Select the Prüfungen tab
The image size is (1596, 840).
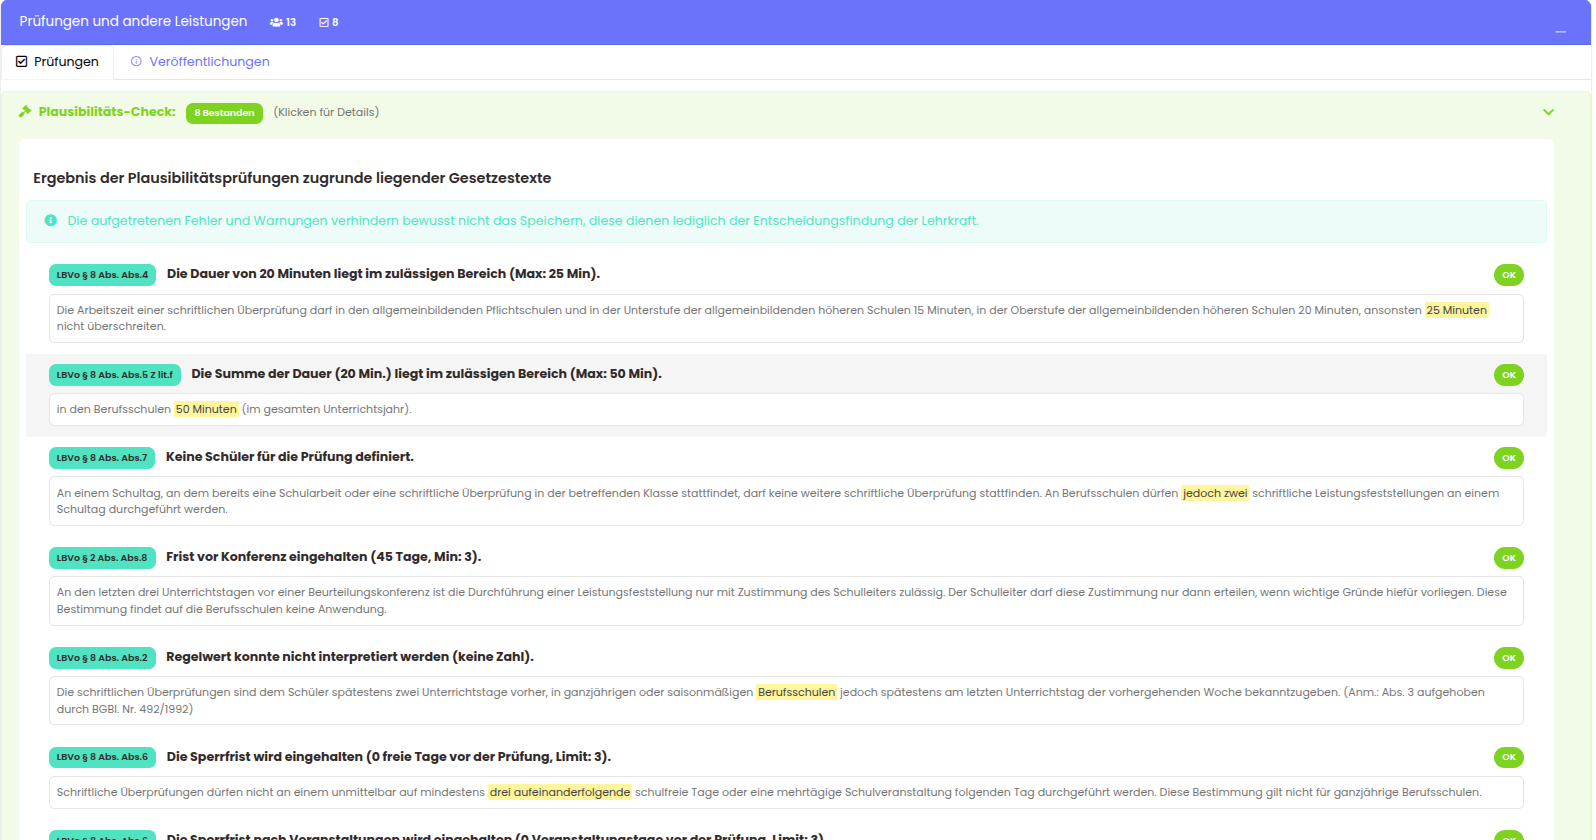[x=66, y=62]
